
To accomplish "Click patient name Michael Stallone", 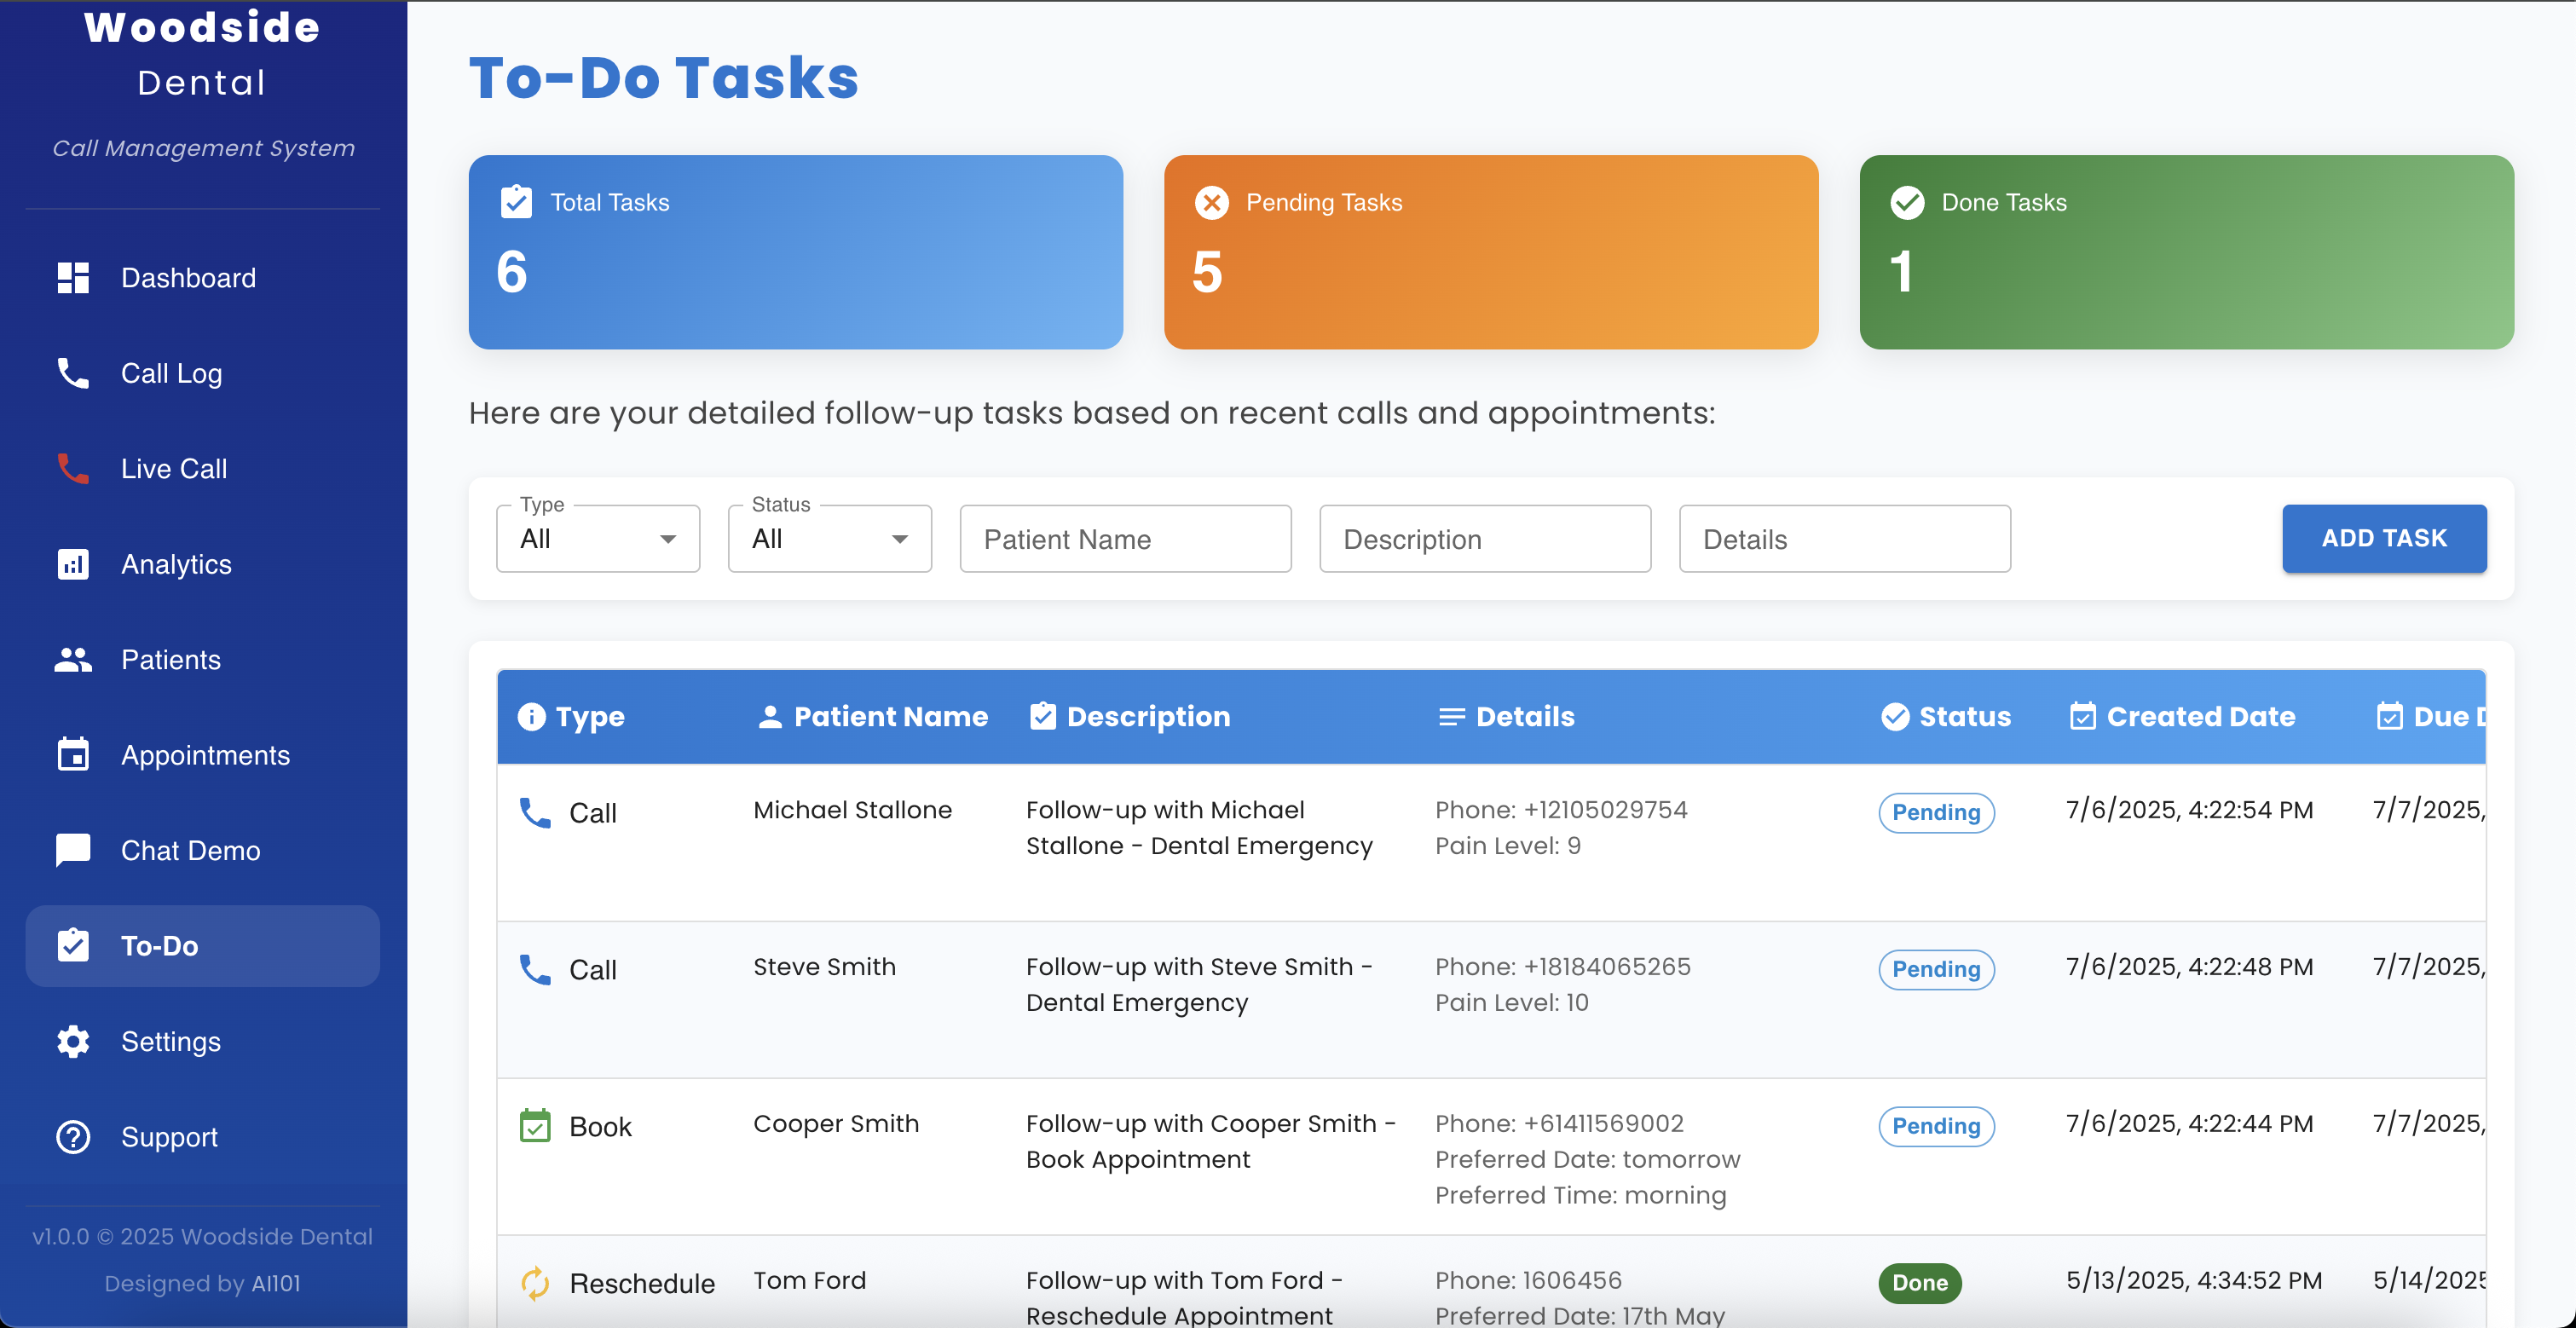I will [852, 810].
